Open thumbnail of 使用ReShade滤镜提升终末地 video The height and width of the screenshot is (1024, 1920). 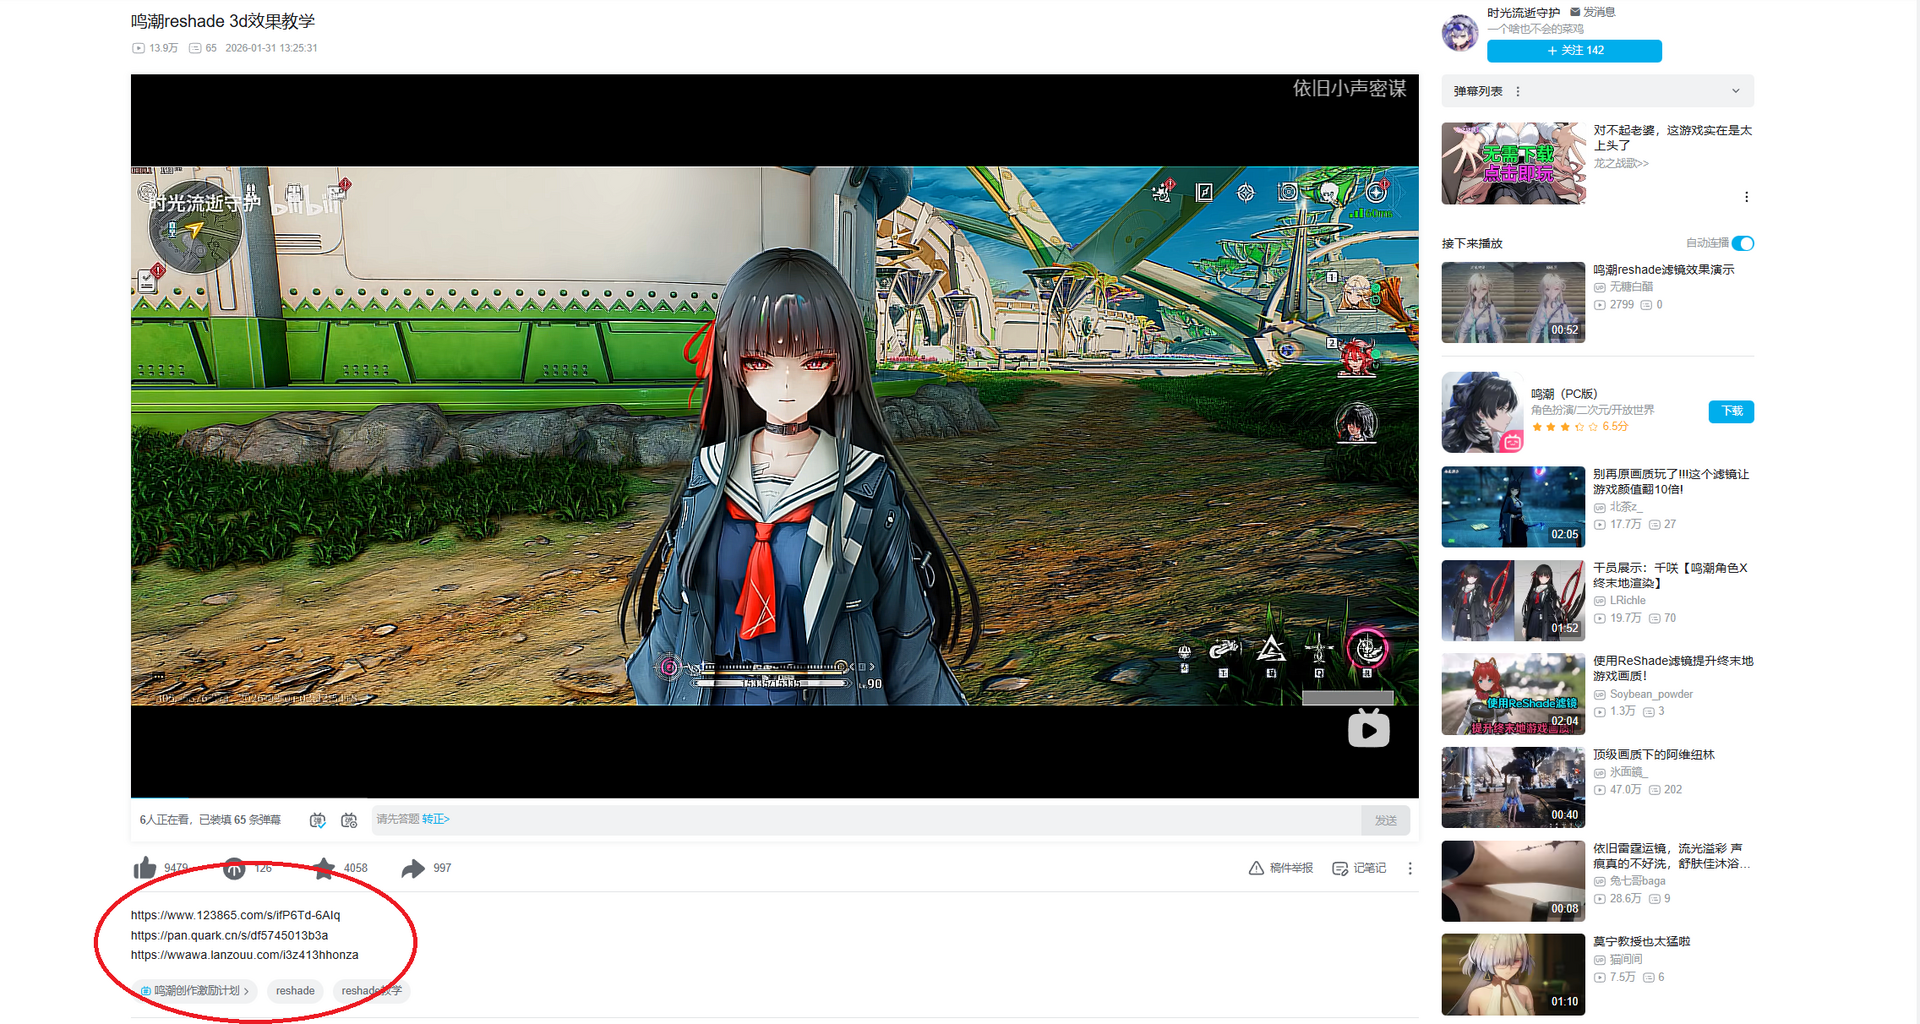(1513, 694)
